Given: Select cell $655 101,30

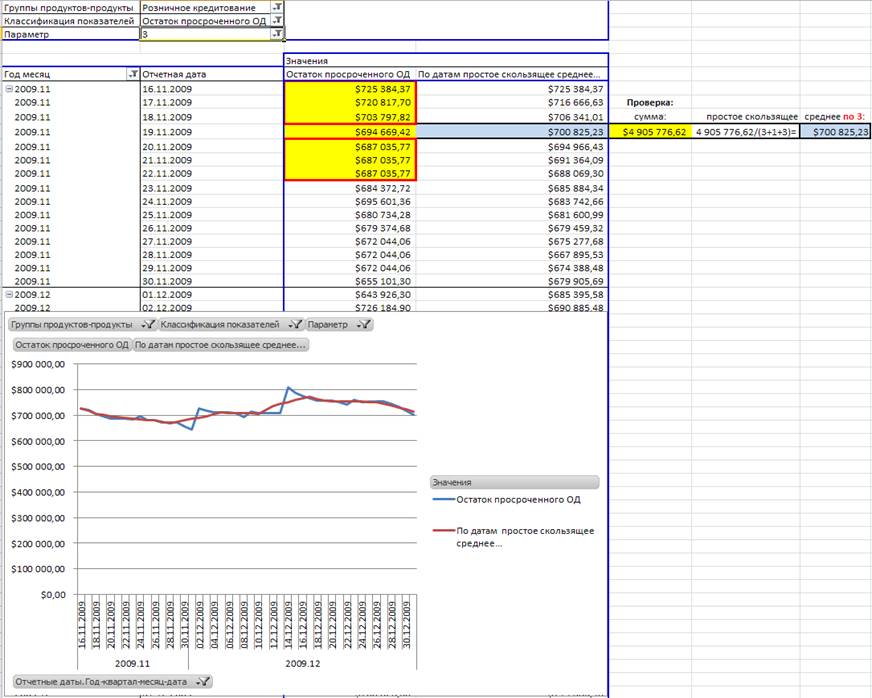Looking at the screenshot, I should click(350, 281).
